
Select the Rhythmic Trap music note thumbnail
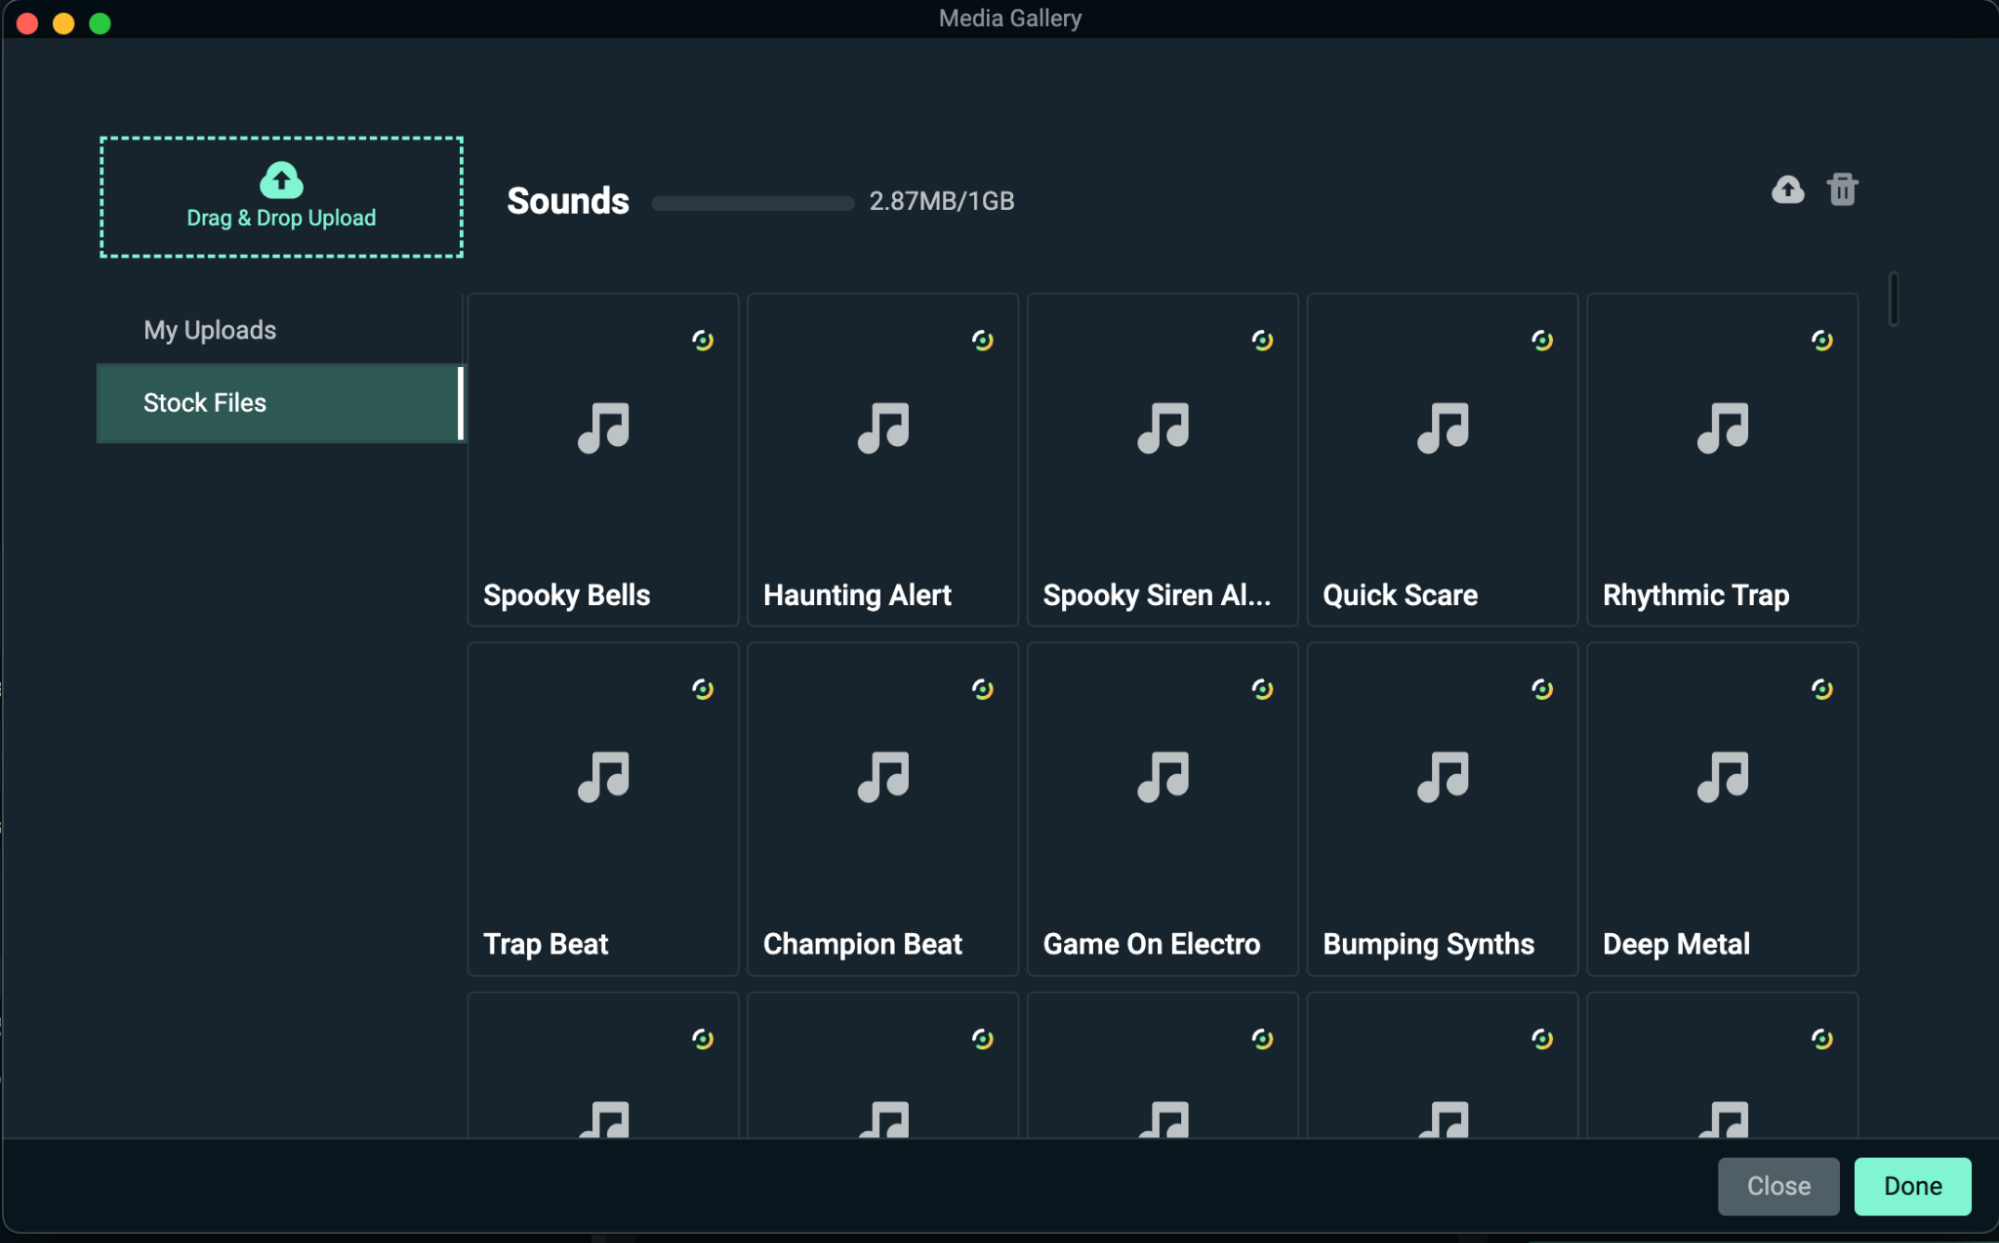point(1722,428)
